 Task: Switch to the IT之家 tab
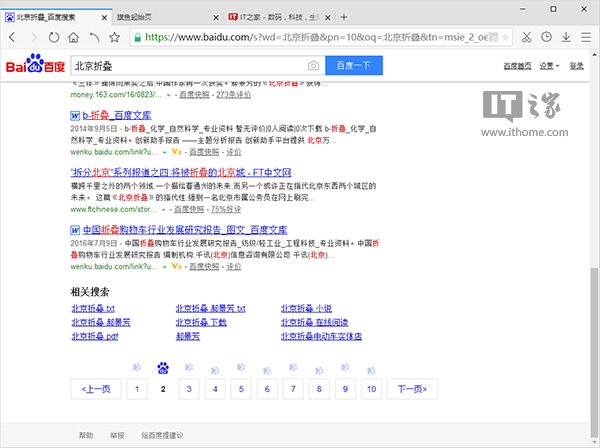(x=270, y=17)
